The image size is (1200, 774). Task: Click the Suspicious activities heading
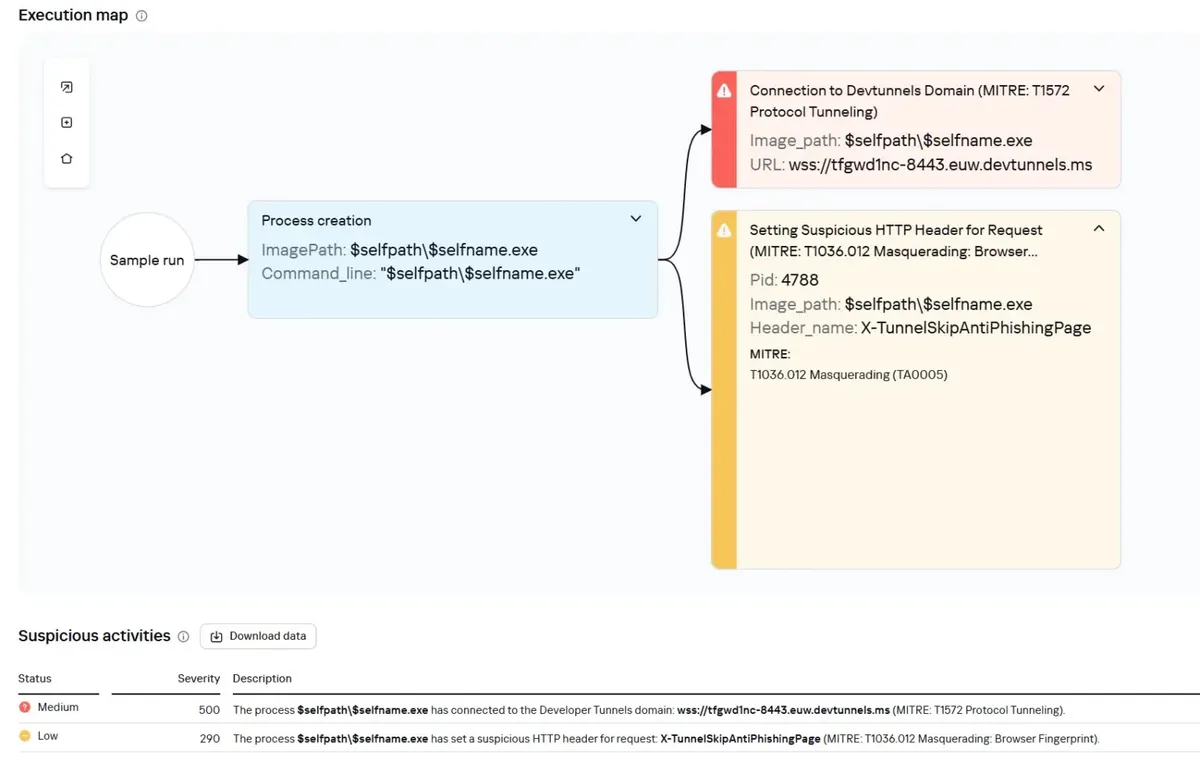point(94,636)
